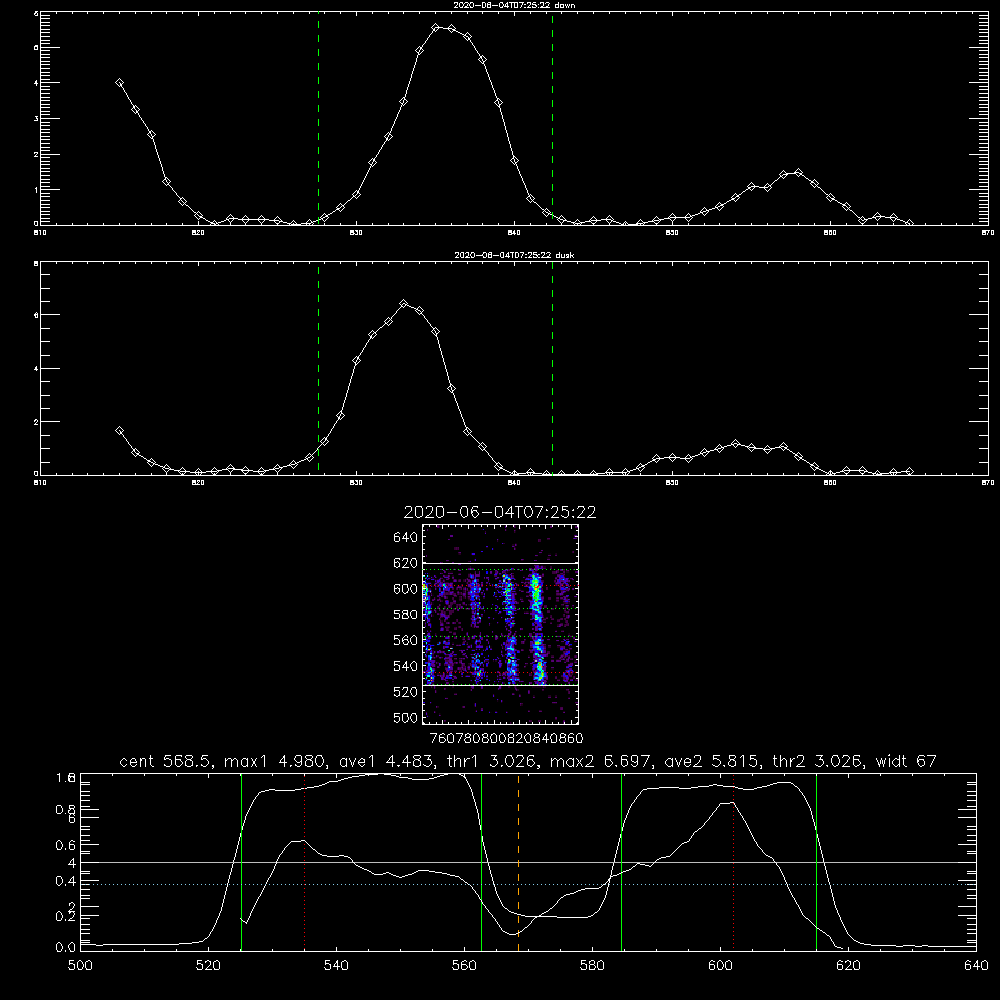Screen dimensions: 1000x1000
Task: Click the lower solid white line in the spectral image
Action: point(500,685)
